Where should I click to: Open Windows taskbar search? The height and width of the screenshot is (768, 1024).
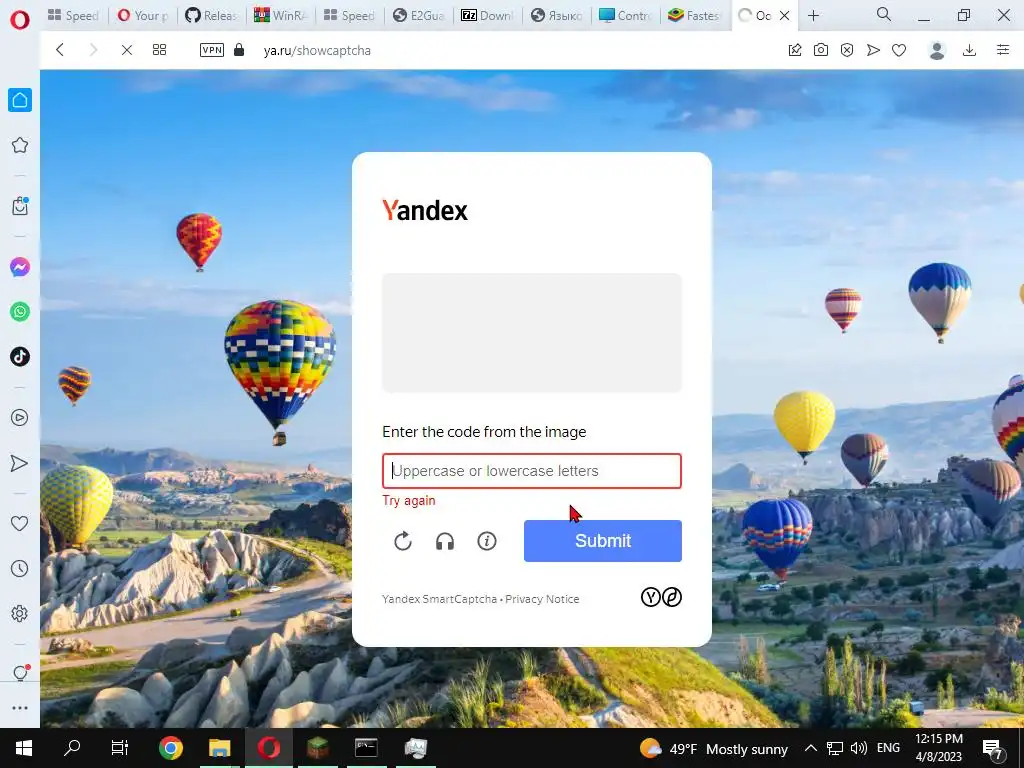72,748
